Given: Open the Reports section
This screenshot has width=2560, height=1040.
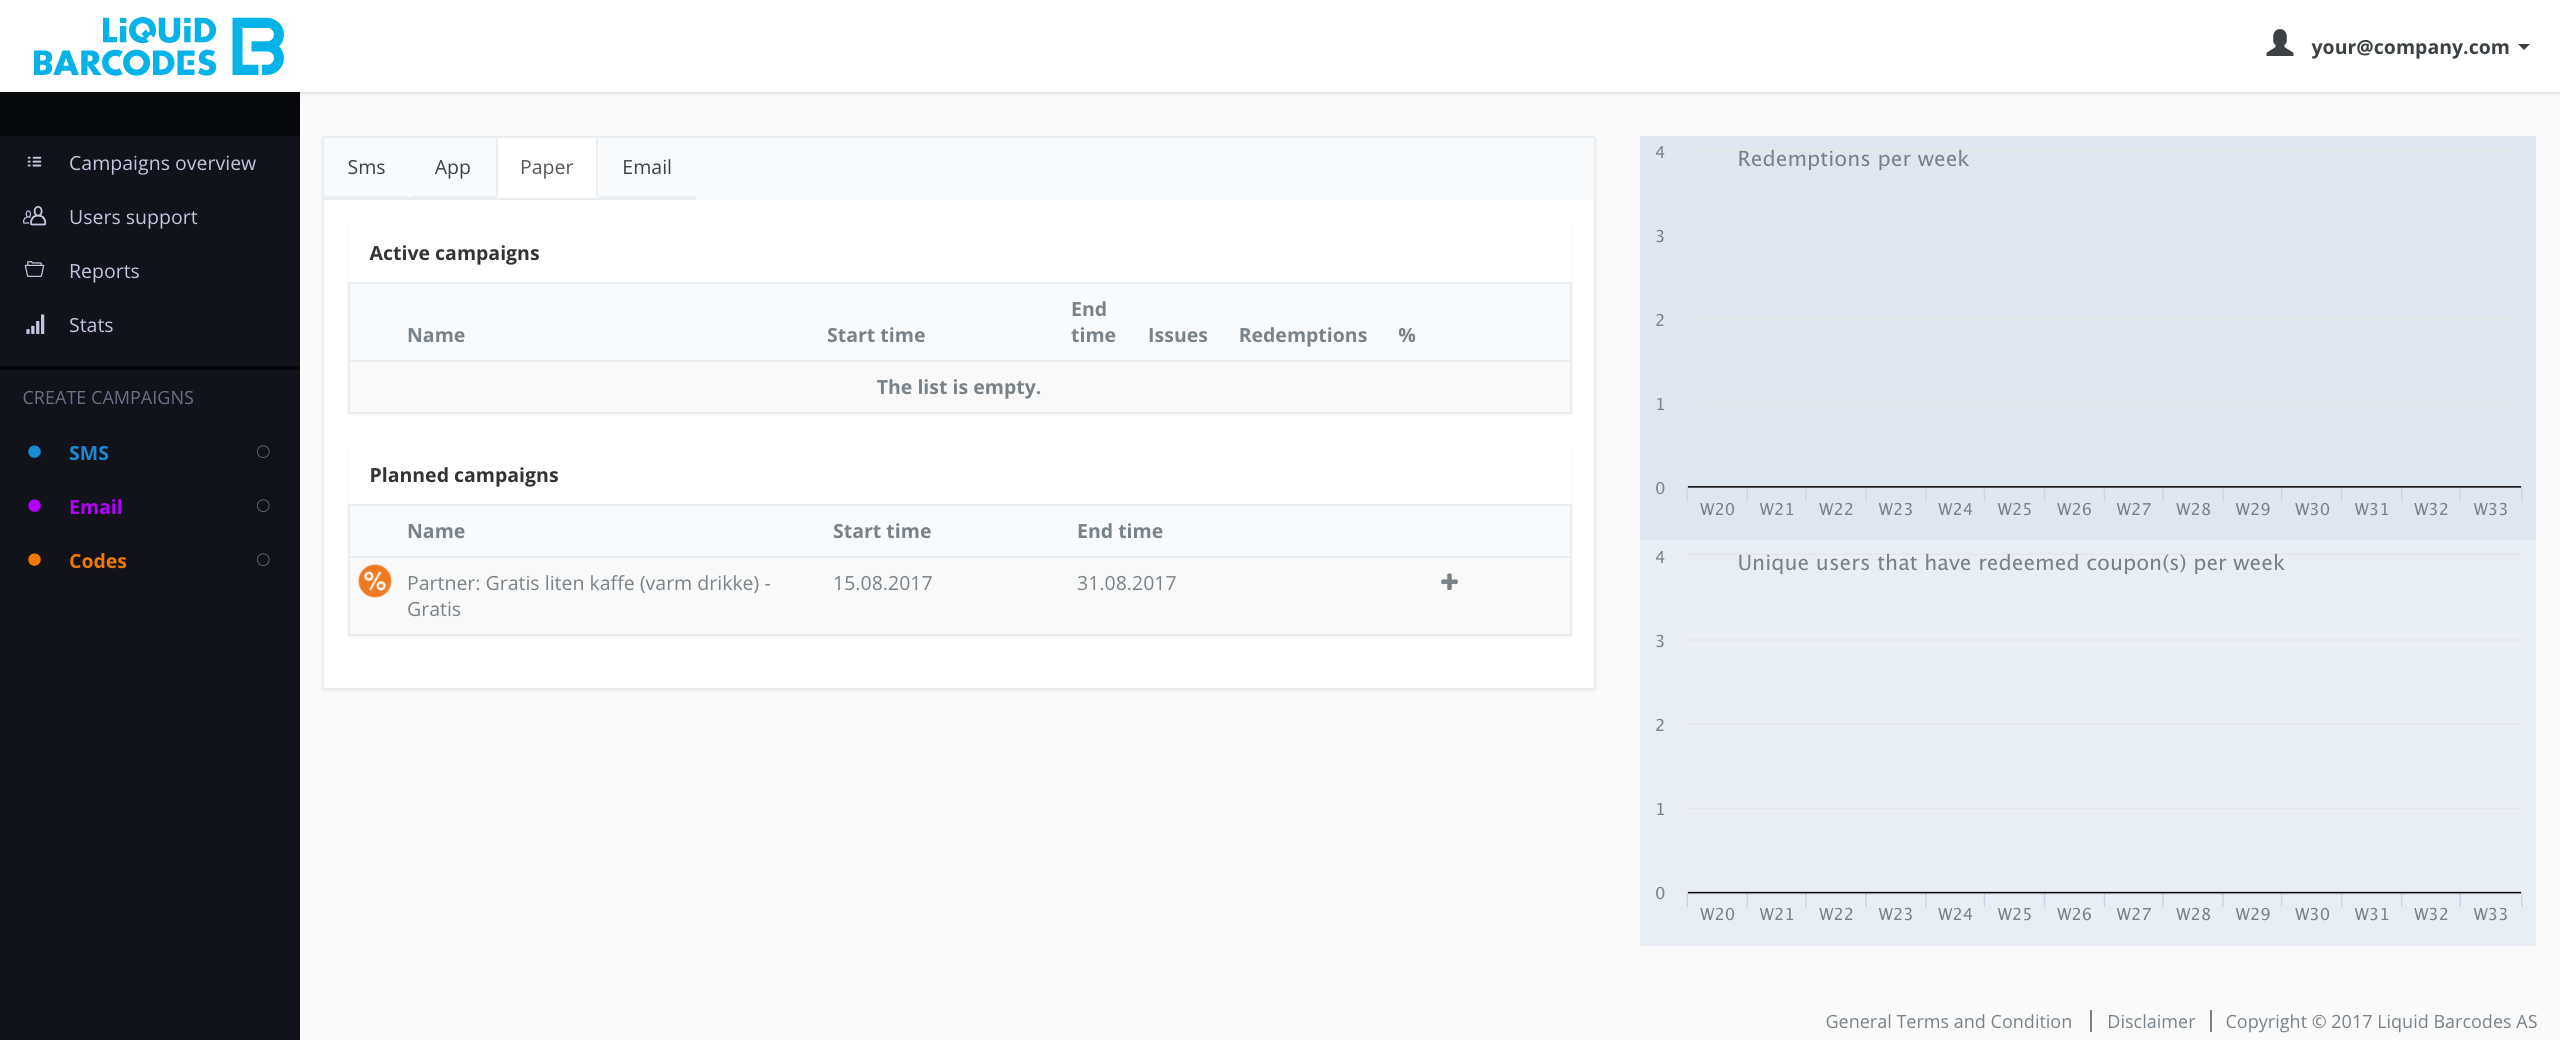Looking at the screenshot, I should click(x=104, y=271).
